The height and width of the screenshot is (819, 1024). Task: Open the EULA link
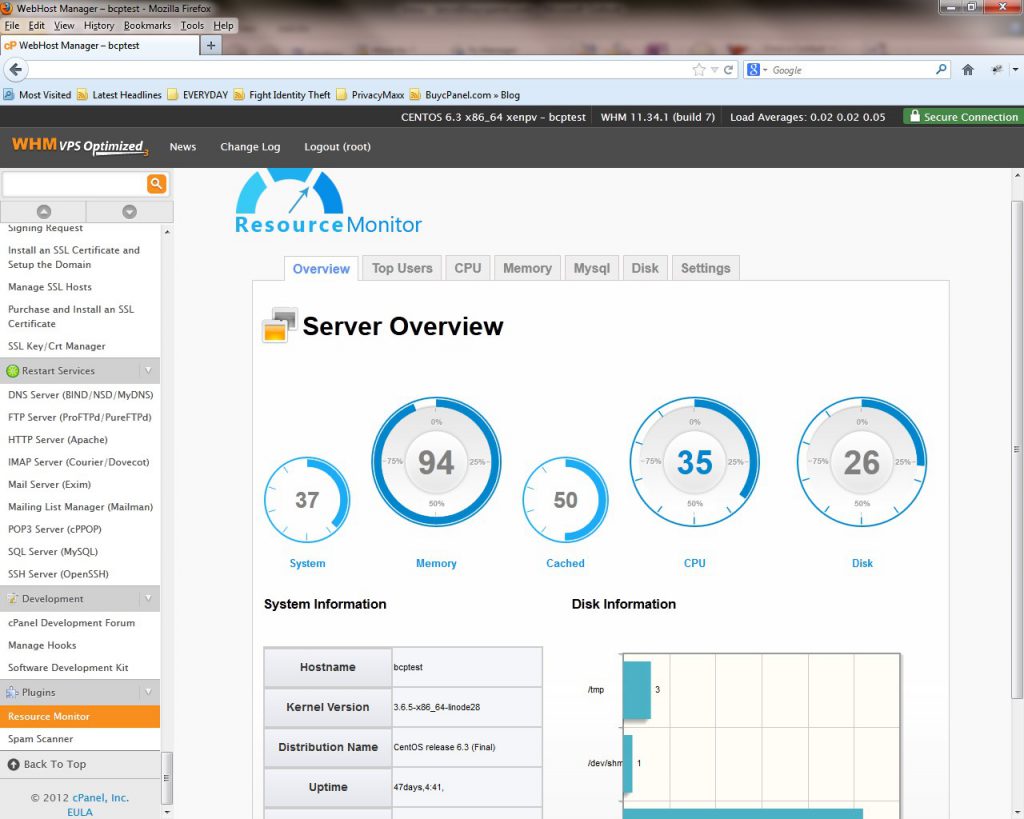click(80, 812)
